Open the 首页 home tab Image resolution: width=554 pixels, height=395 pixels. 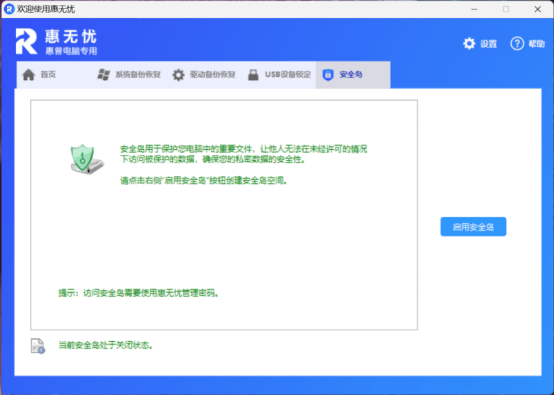[x=54, y=75]
